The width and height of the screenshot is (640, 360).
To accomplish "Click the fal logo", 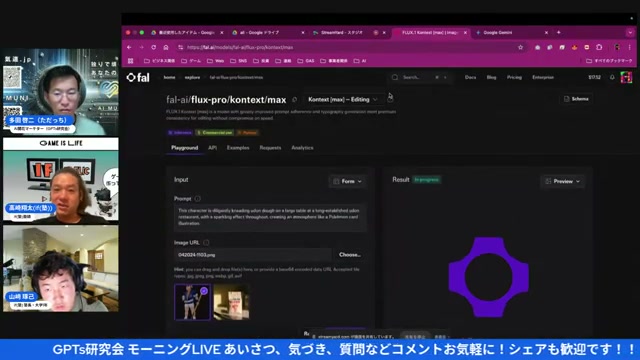I will [138, 77].
